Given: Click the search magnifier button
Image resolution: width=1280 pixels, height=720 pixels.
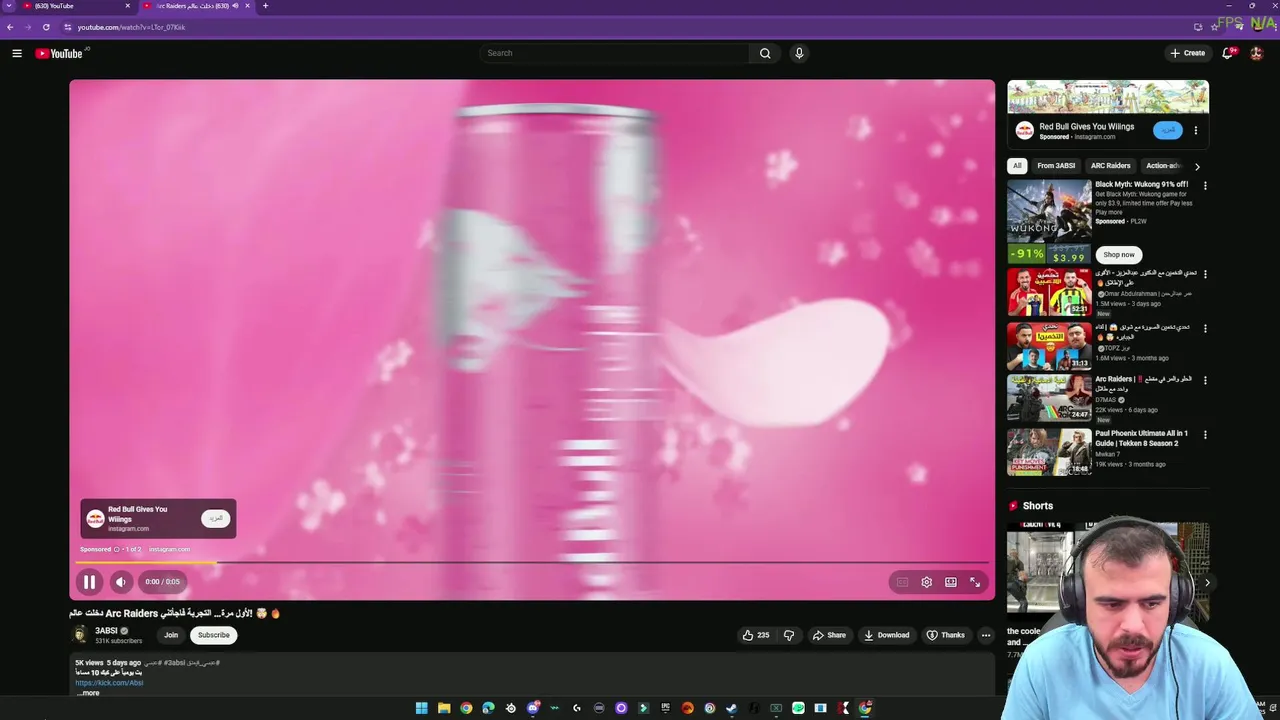Looking at the screenshot, I should (765, 53).
